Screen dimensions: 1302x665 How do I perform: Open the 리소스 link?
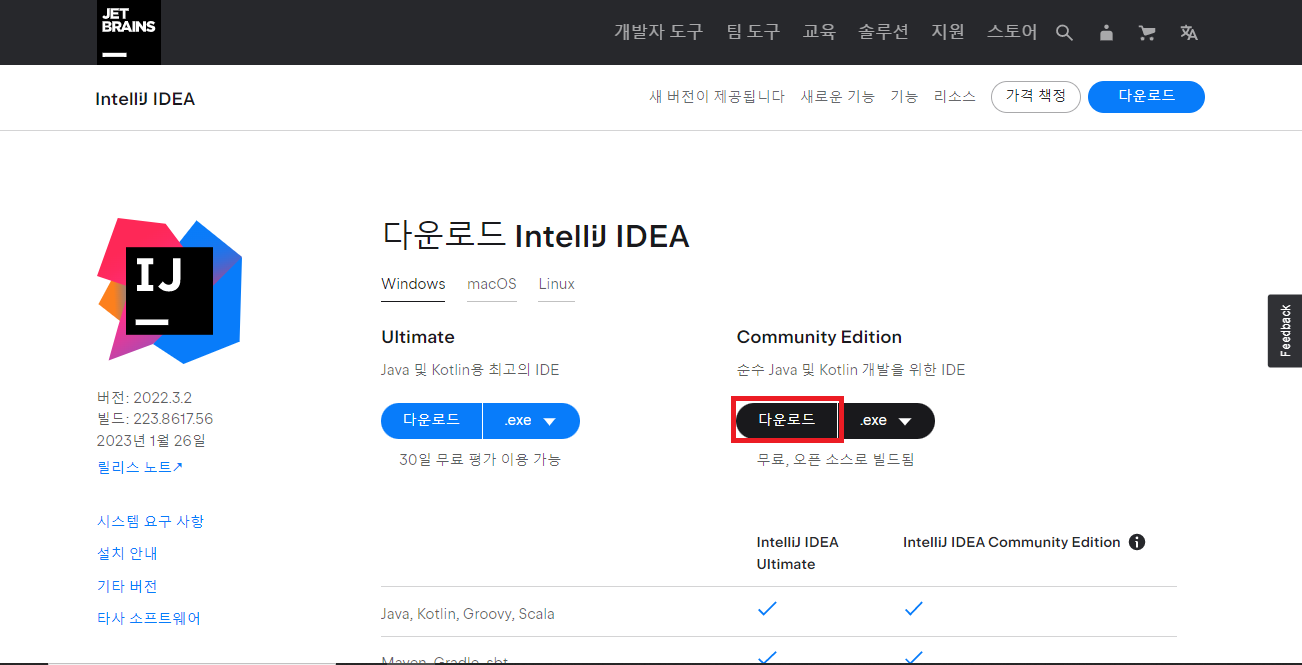[955, 97]
